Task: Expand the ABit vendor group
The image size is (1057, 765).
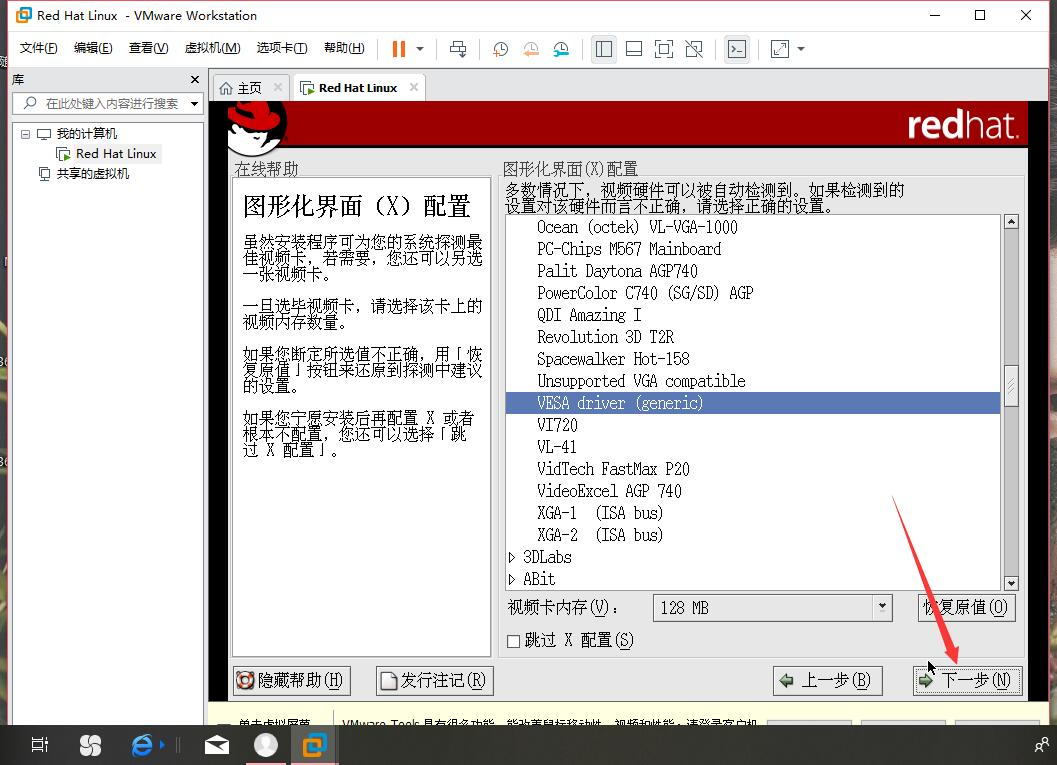Action: point(512,579)
